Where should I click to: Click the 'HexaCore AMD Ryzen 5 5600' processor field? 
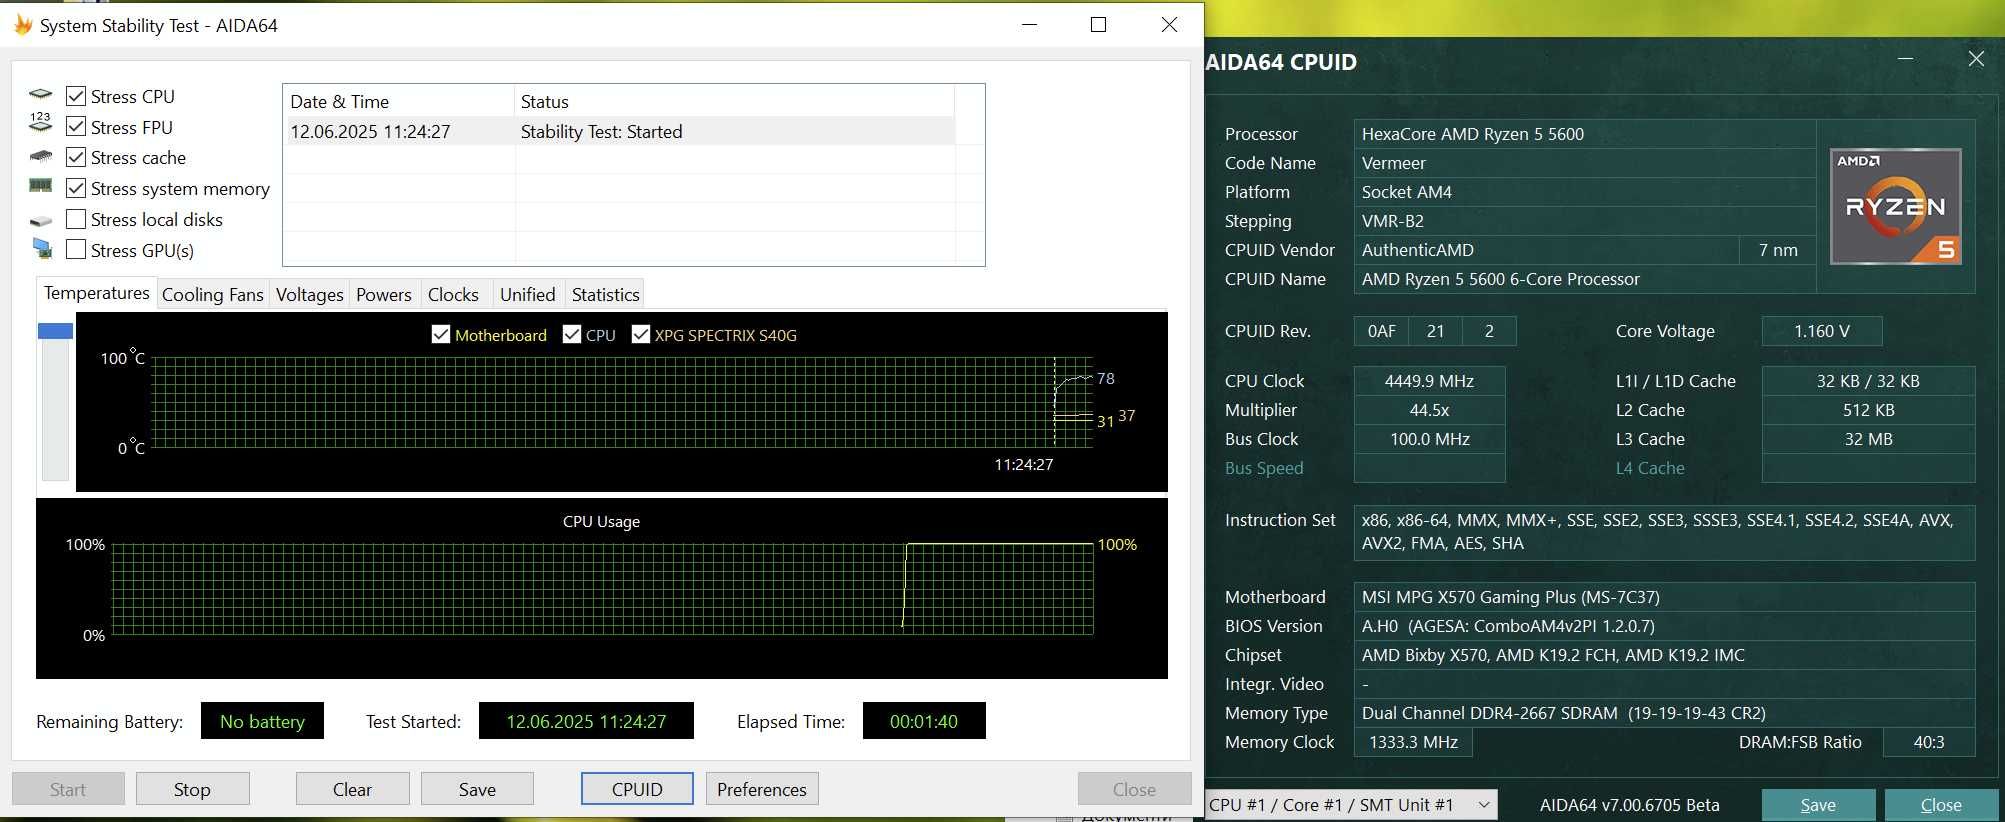click(x=1584, y=134)
